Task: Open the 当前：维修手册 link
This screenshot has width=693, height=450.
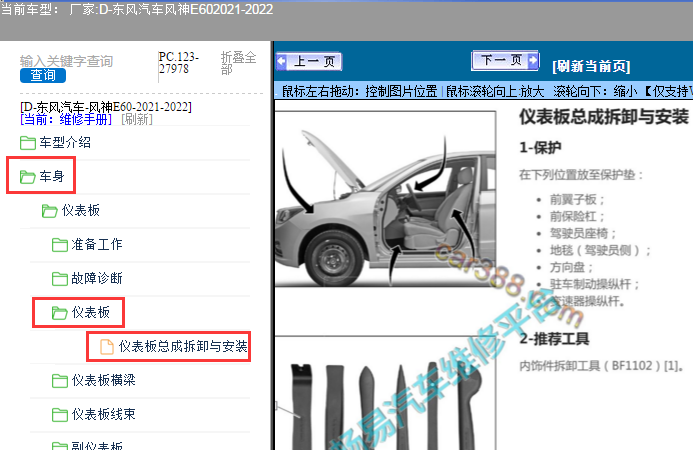Action: pyautogui.click(x=66, y=119)
